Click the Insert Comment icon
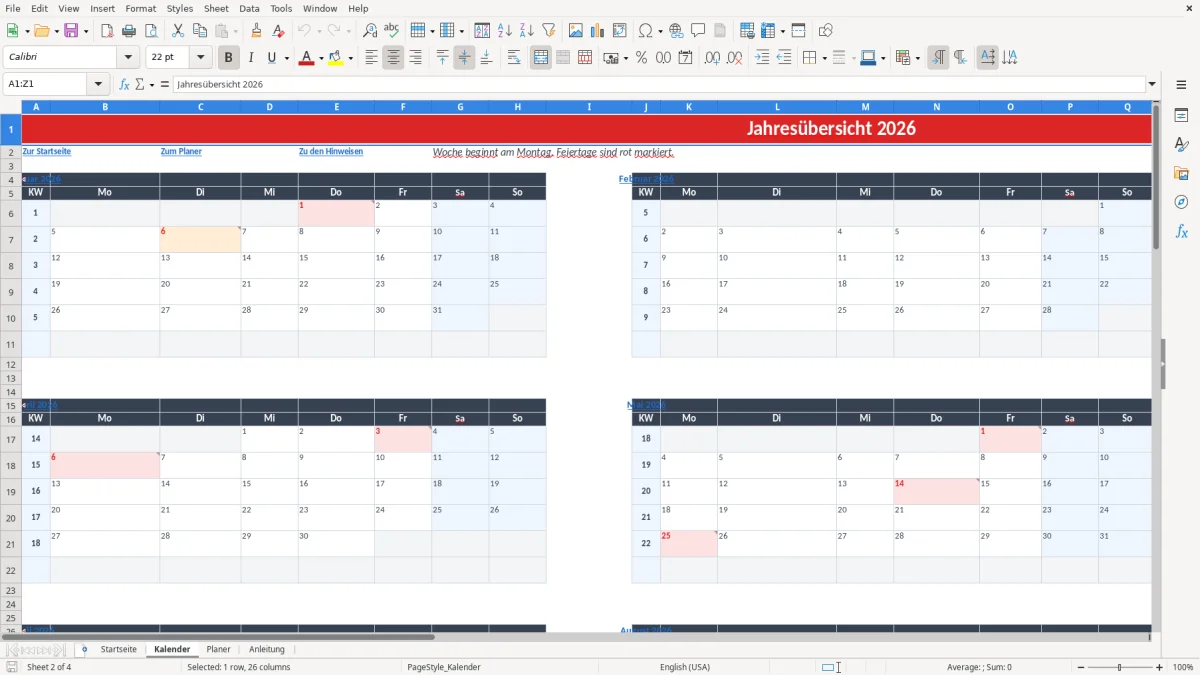1200x675 pixels. click(x=698, y=31)
